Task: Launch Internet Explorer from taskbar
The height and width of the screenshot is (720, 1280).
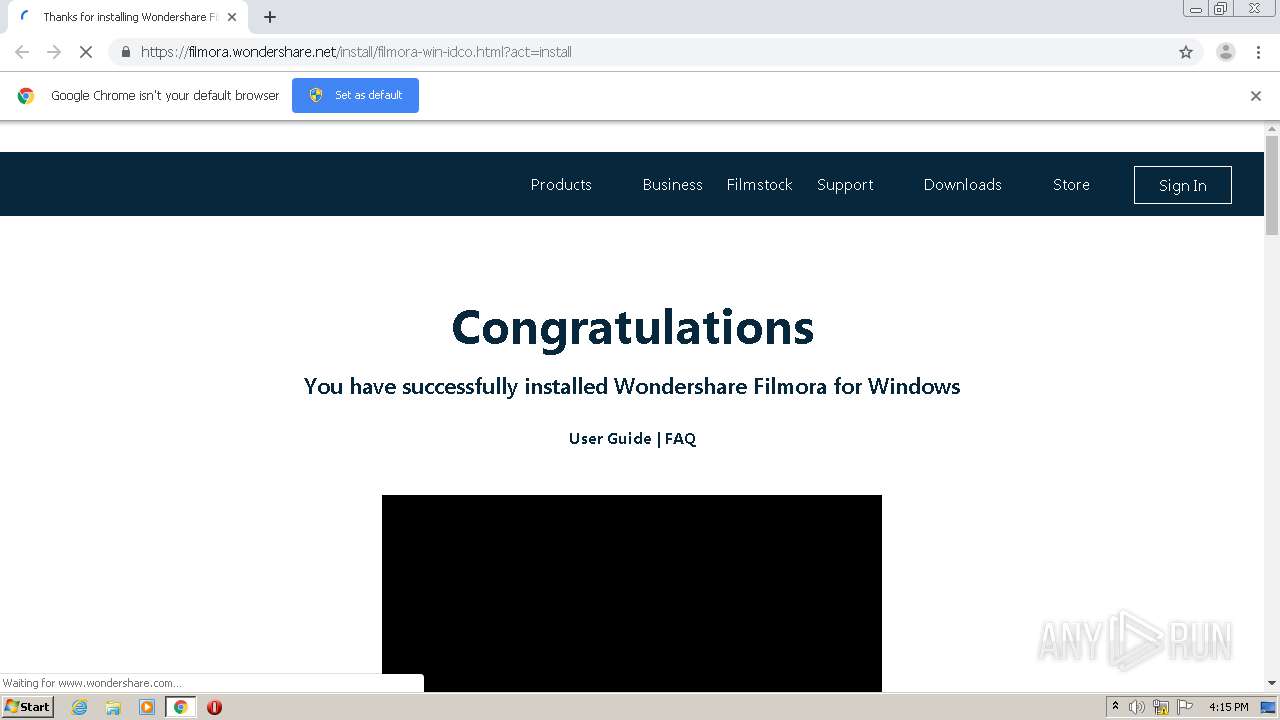Action: [x=80, y=707]
